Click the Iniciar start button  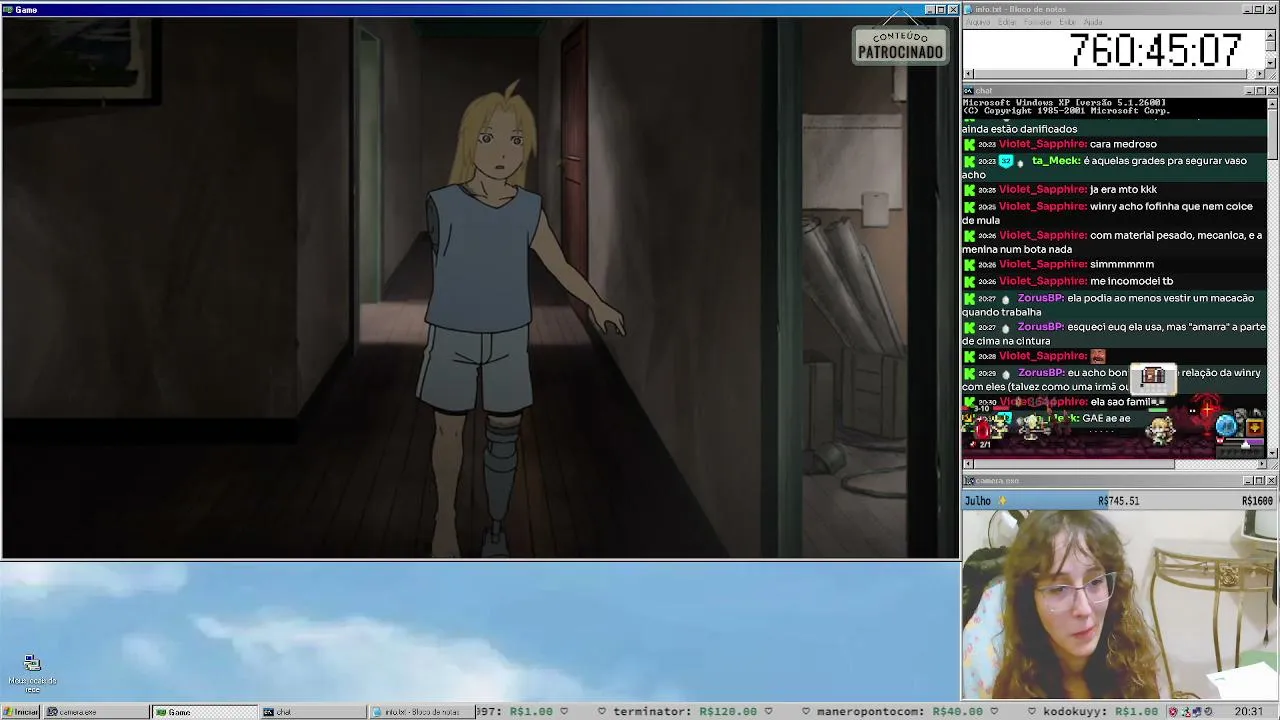pyautogui.click(x=20, y=712)
